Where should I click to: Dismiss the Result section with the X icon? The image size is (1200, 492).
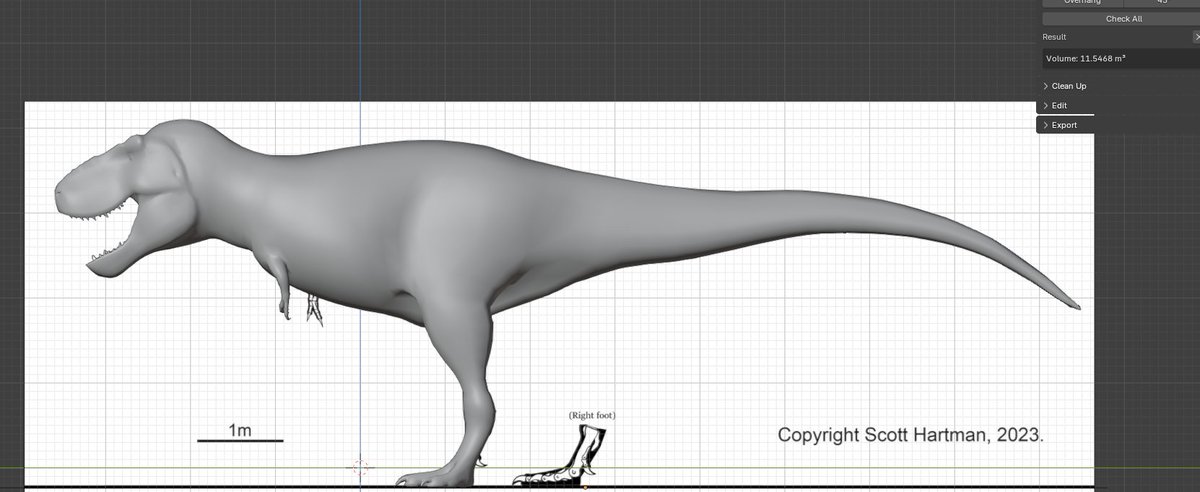pyautogui.click(x=1195, y=37)
